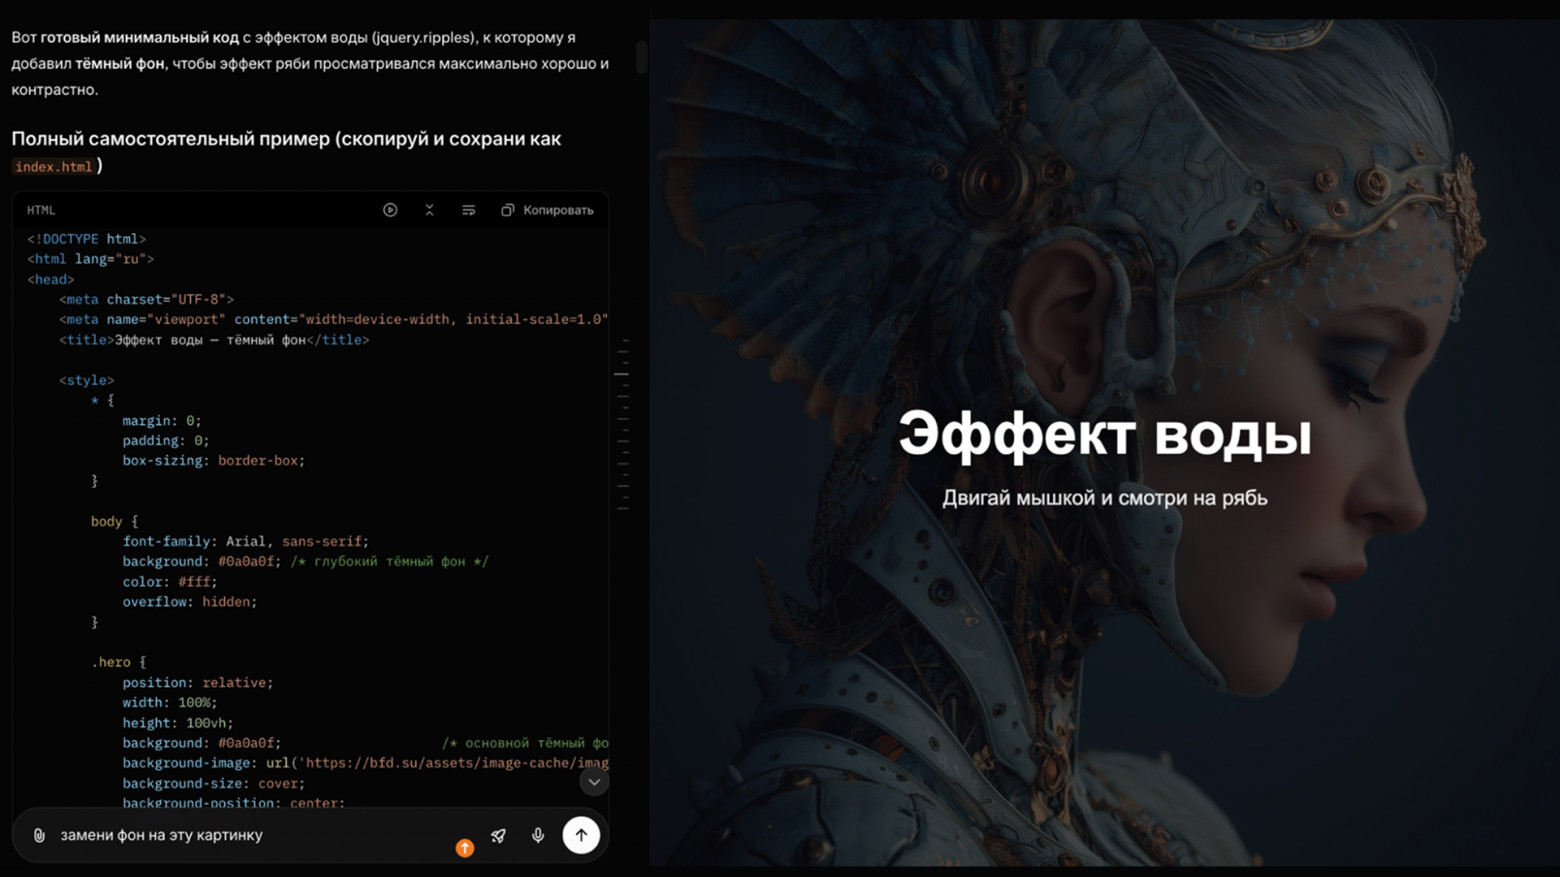Click the Копировать button
The image size is (1560, 877).
point(558,210)
